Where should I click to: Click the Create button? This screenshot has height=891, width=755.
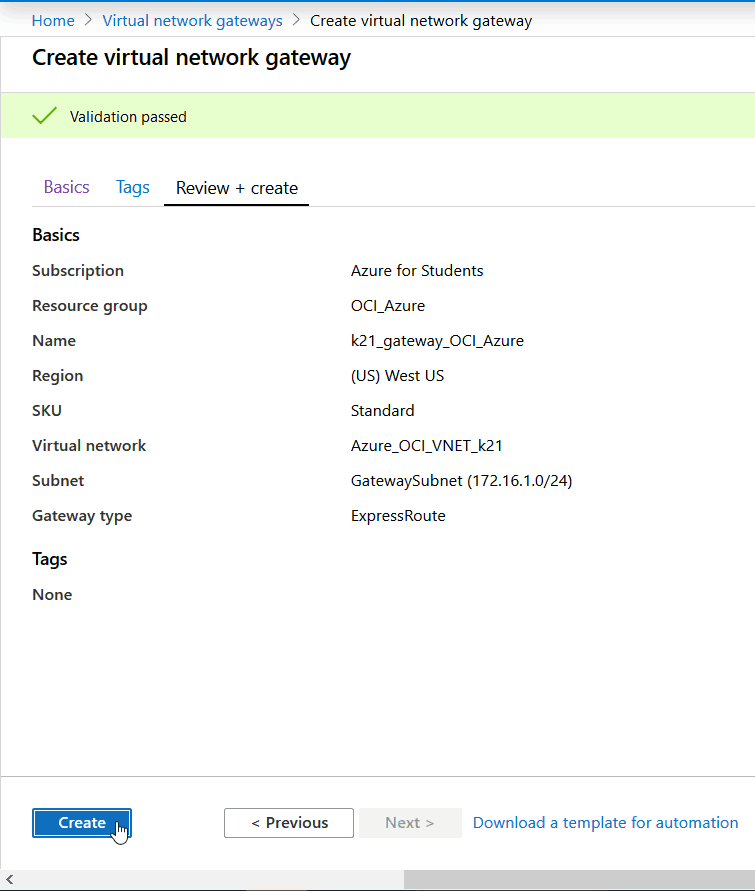point(81,822)
